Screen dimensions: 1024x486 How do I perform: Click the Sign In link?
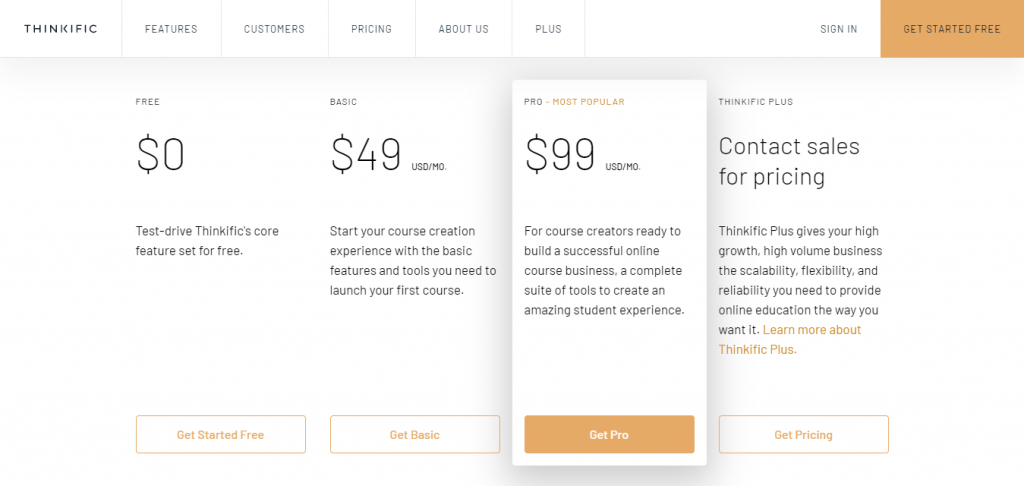pos(838,29)
